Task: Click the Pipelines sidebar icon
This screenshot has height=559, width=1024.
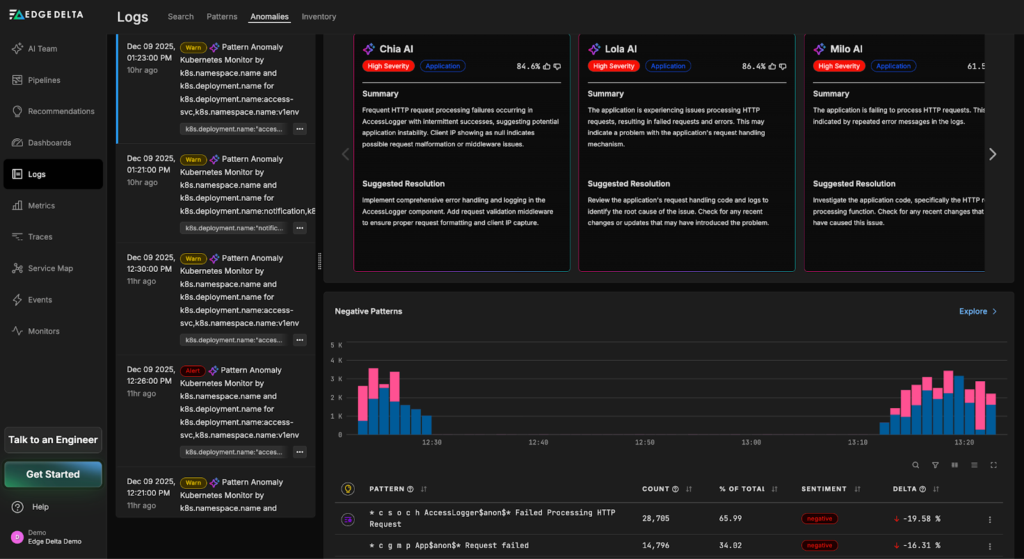Action: click(18, 80)
